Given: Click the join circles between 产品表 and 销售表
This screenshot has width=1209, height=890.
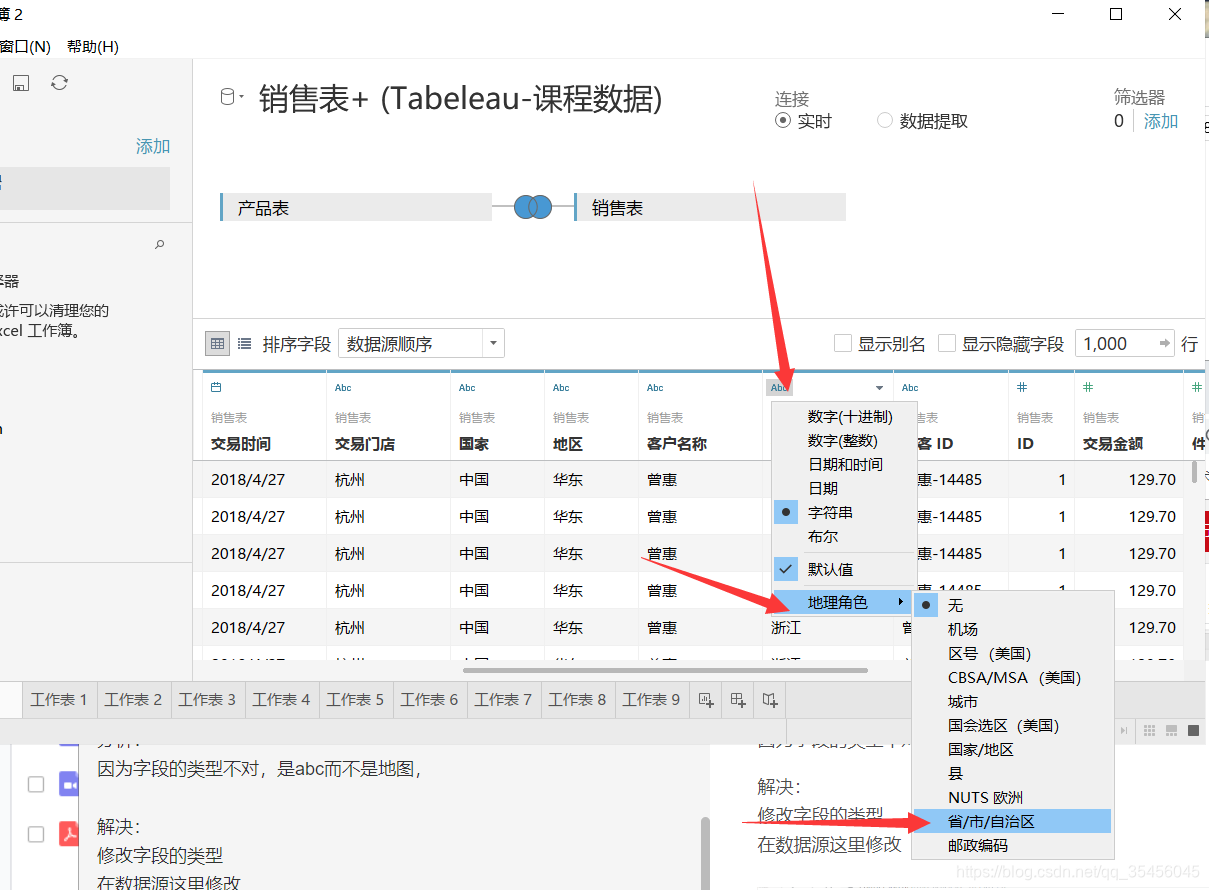Looking at the screenshot, I should coord(533,207).
